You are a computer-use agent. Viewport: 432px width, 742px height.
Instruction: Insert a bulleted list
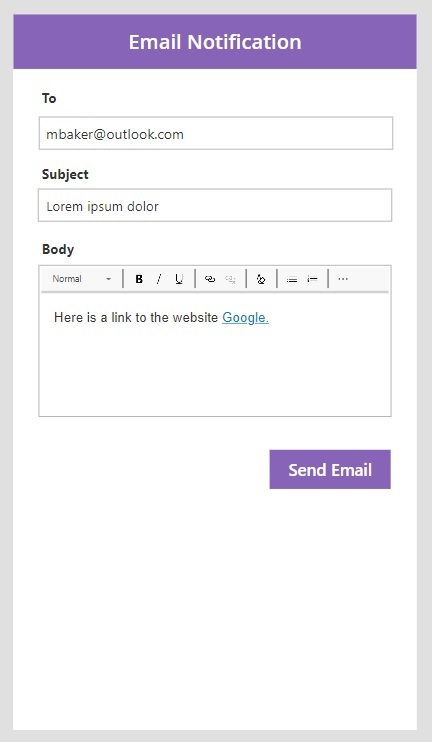(x=292, y=279)
